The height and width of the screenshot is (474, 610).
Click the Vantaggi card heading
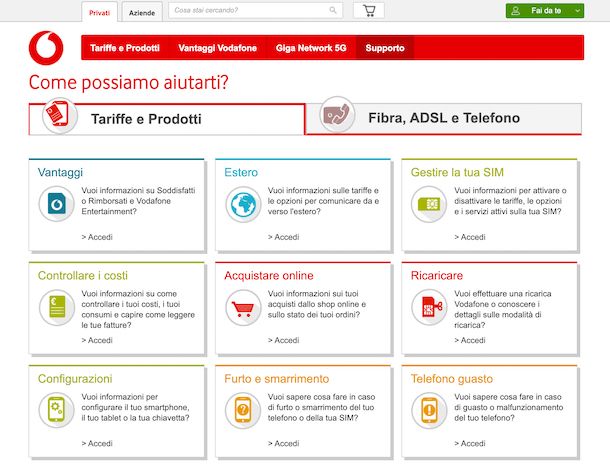(60, 172)
